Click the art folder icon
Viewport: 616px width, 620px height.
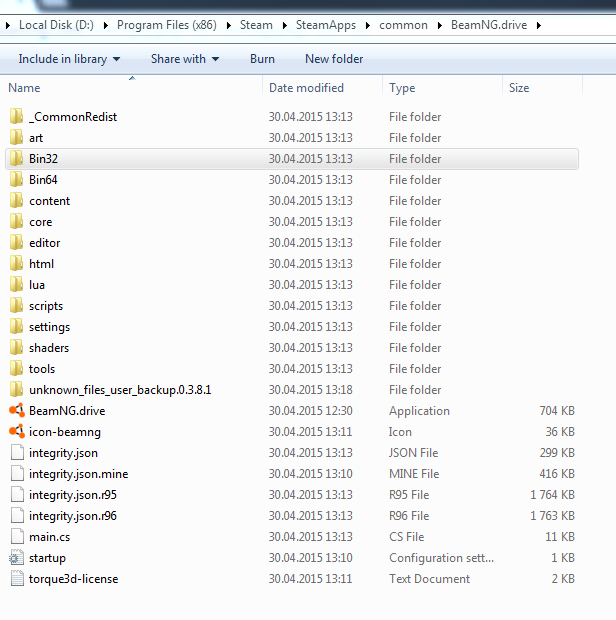[x=17, y=137]
